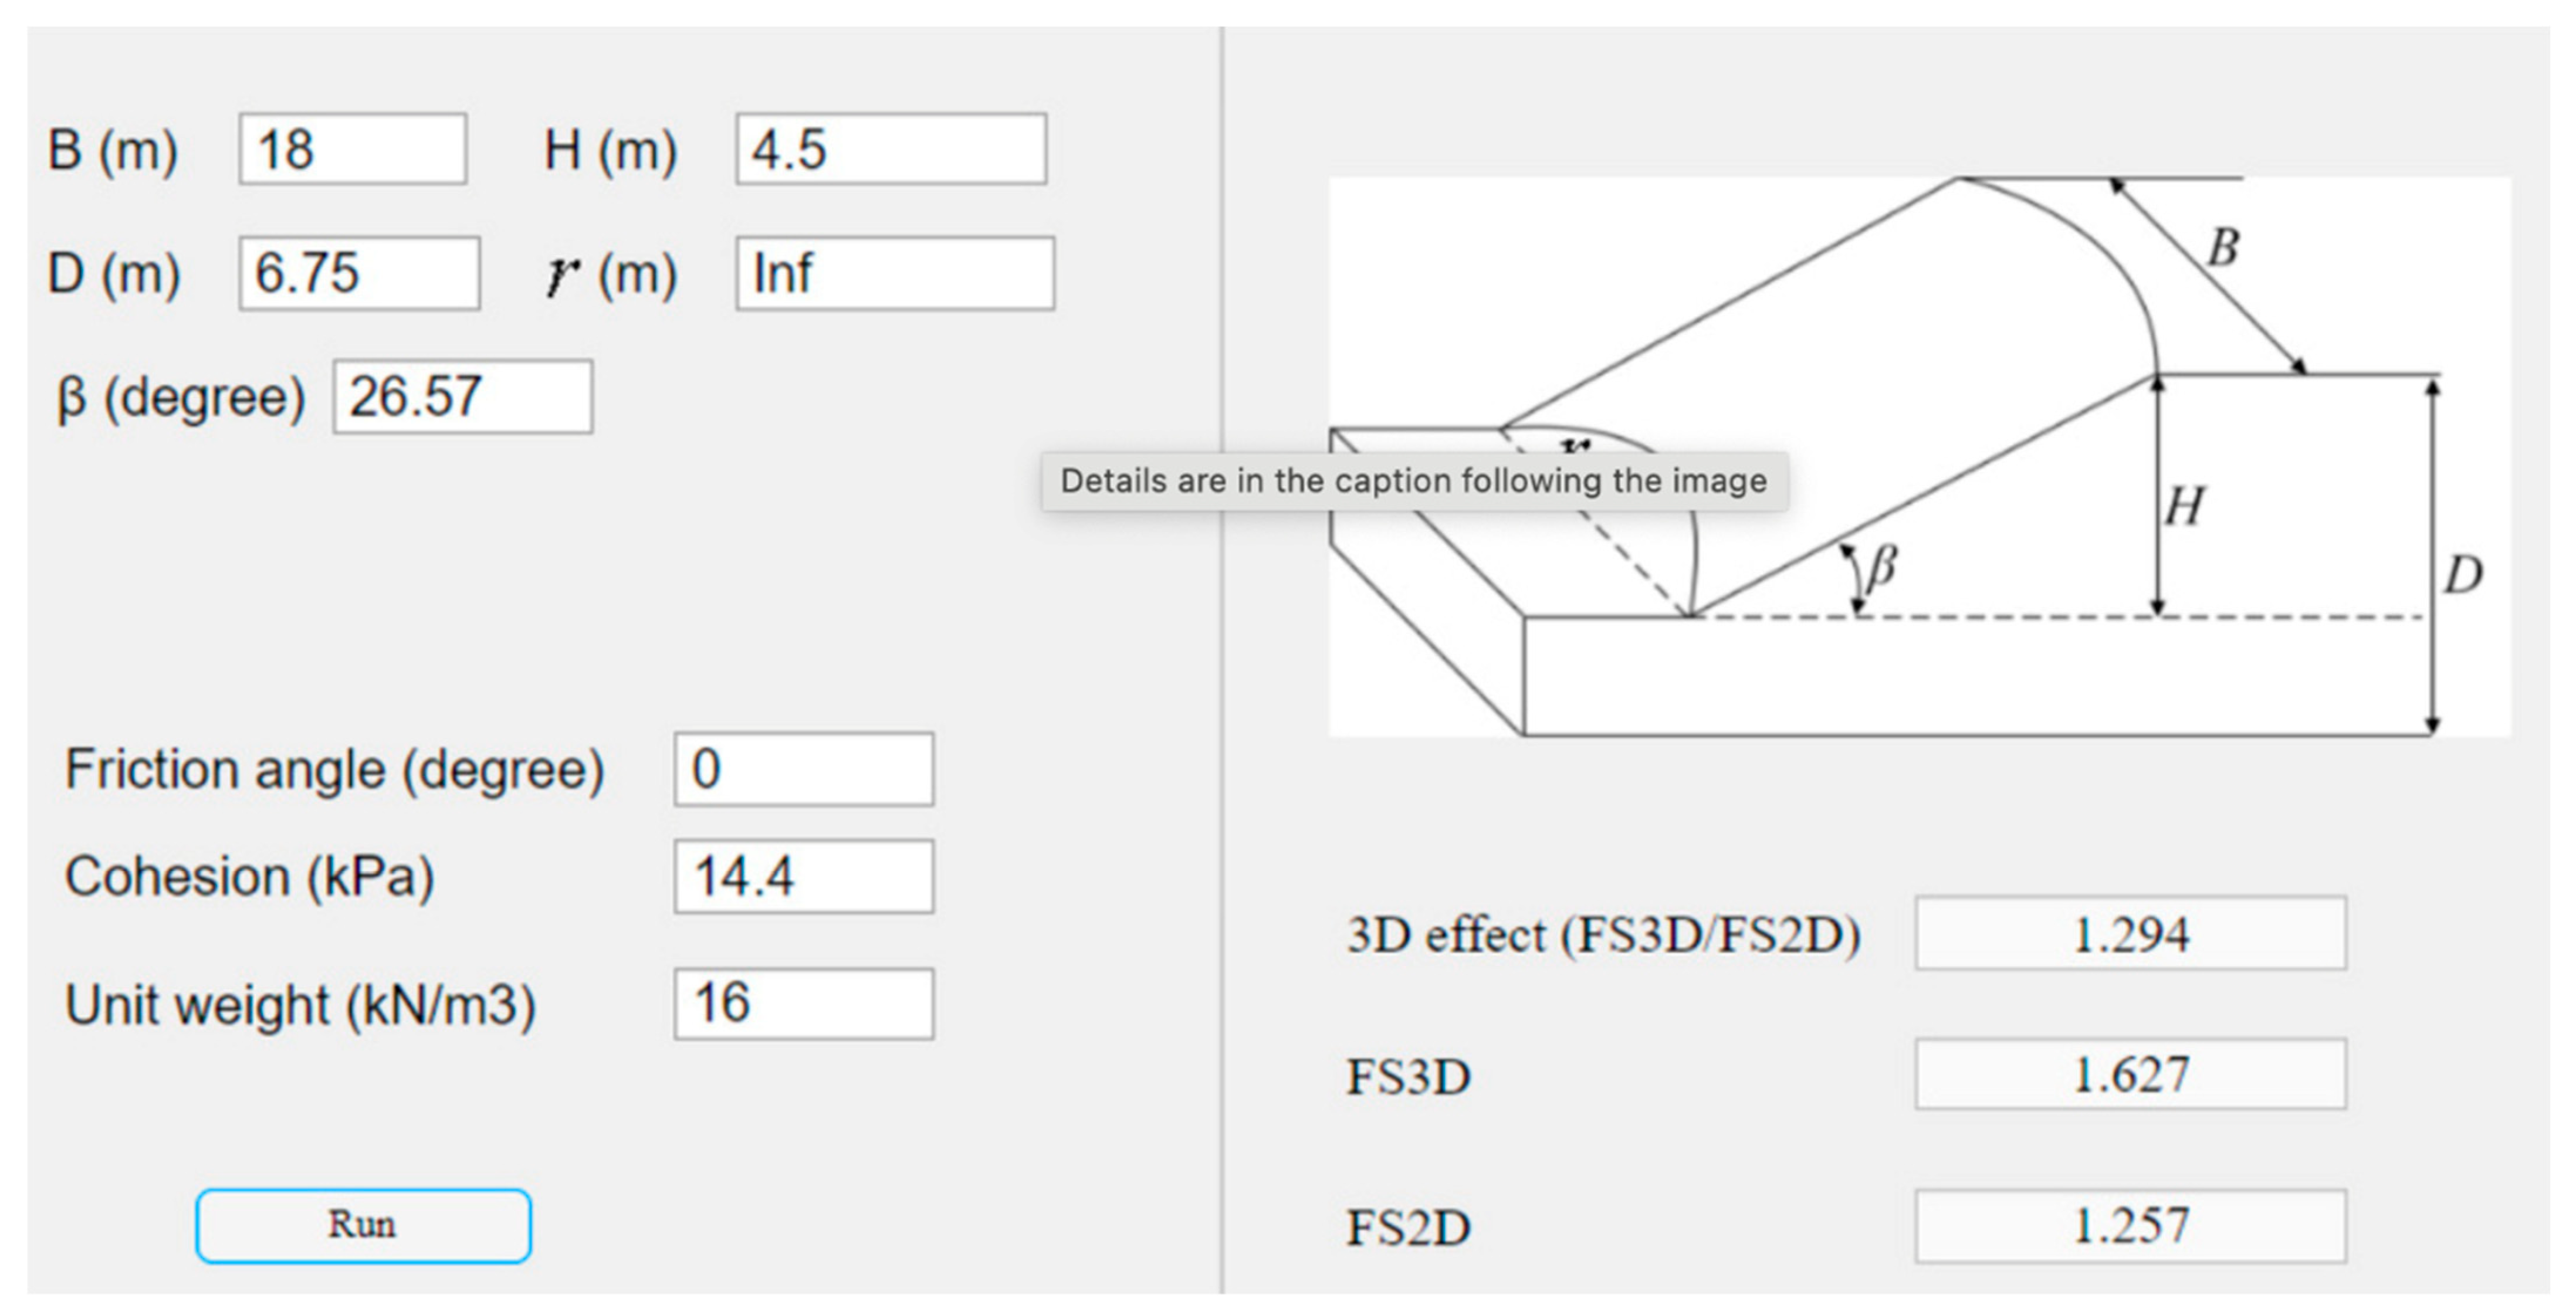Click the image caption tooltip
The height and width of the screenshot is (1312, 2576).
1413,481
